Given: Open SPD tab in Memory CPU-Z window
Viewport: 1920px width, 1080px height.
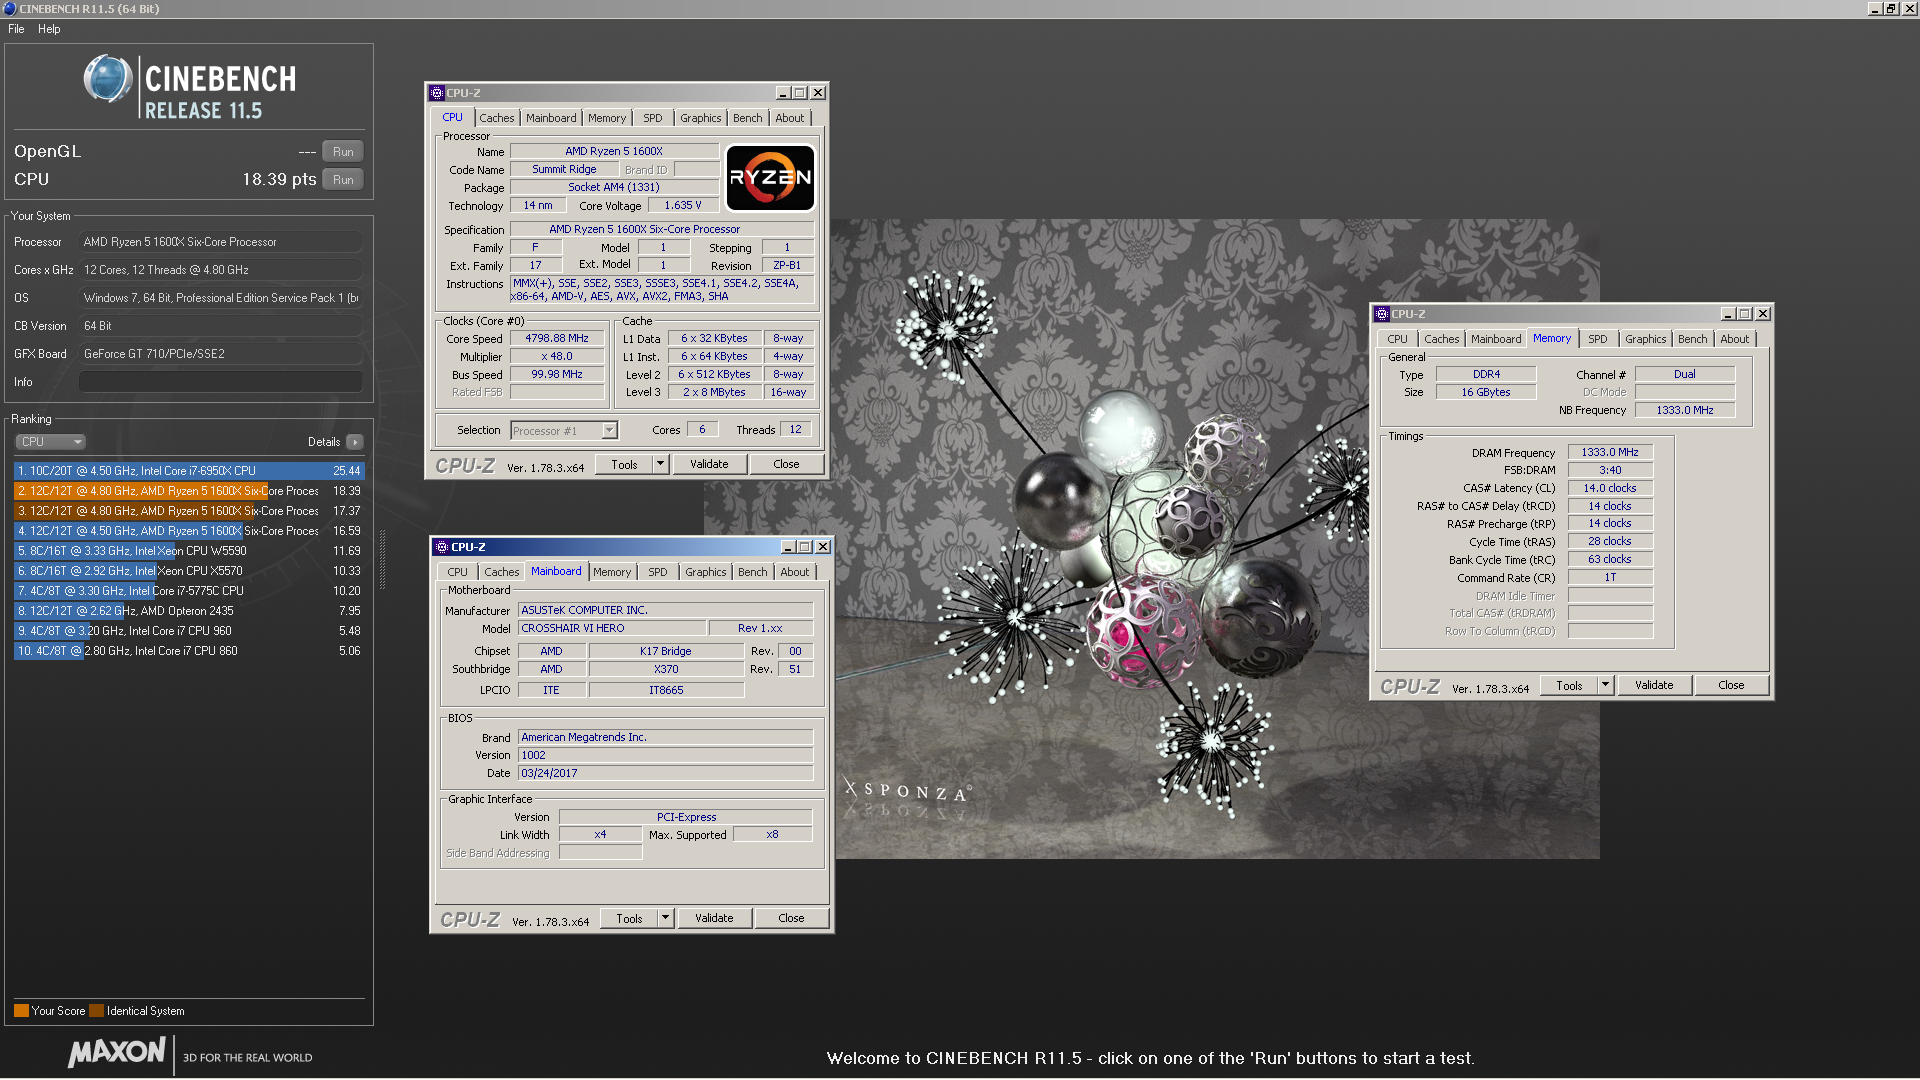Looking at the screenshot, I should 1598,339.
